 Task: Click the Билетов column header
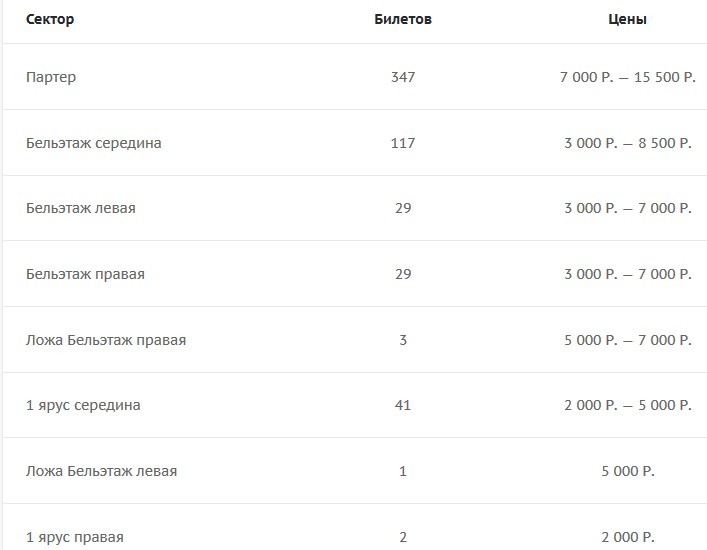coord(403,19)
